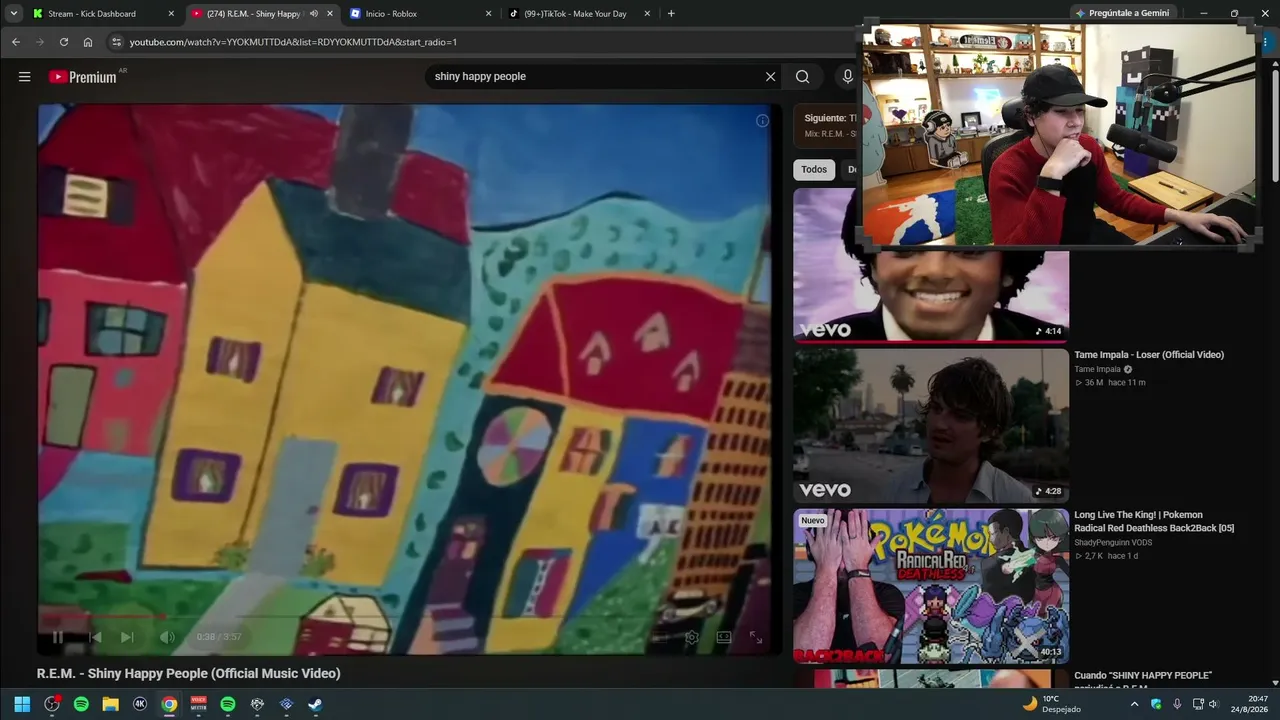Open Tame Impala Loser thumbnail
Screen dimensions: 1280x720
[931, 425]
